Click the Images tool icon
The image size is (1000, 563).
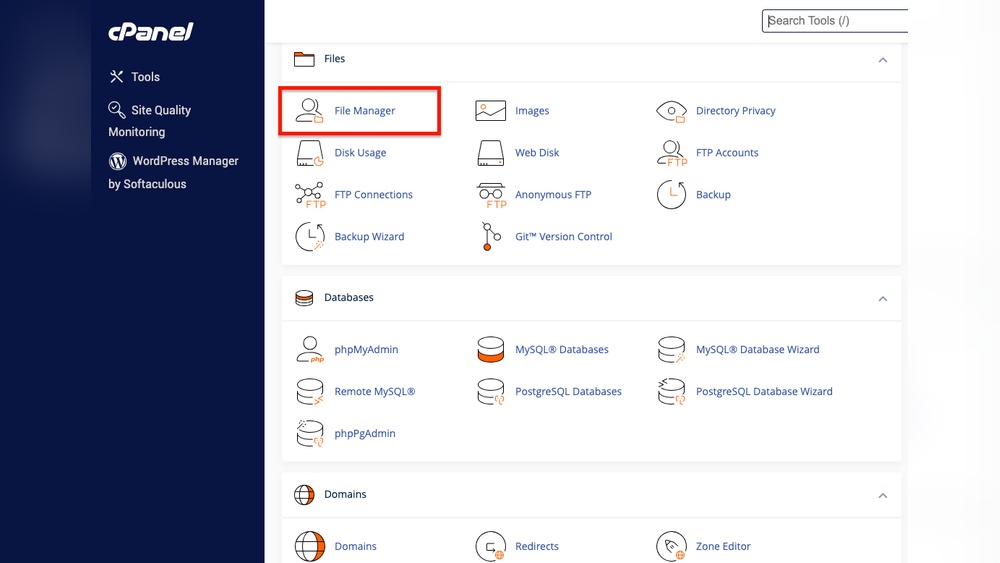490,110
